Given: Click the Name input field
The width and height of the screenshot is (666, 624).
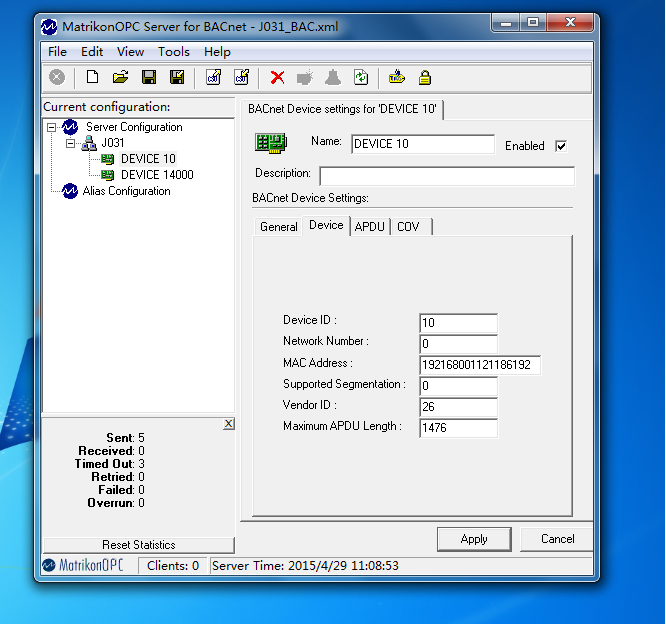Looking at the screenshot, I should 423,144.
